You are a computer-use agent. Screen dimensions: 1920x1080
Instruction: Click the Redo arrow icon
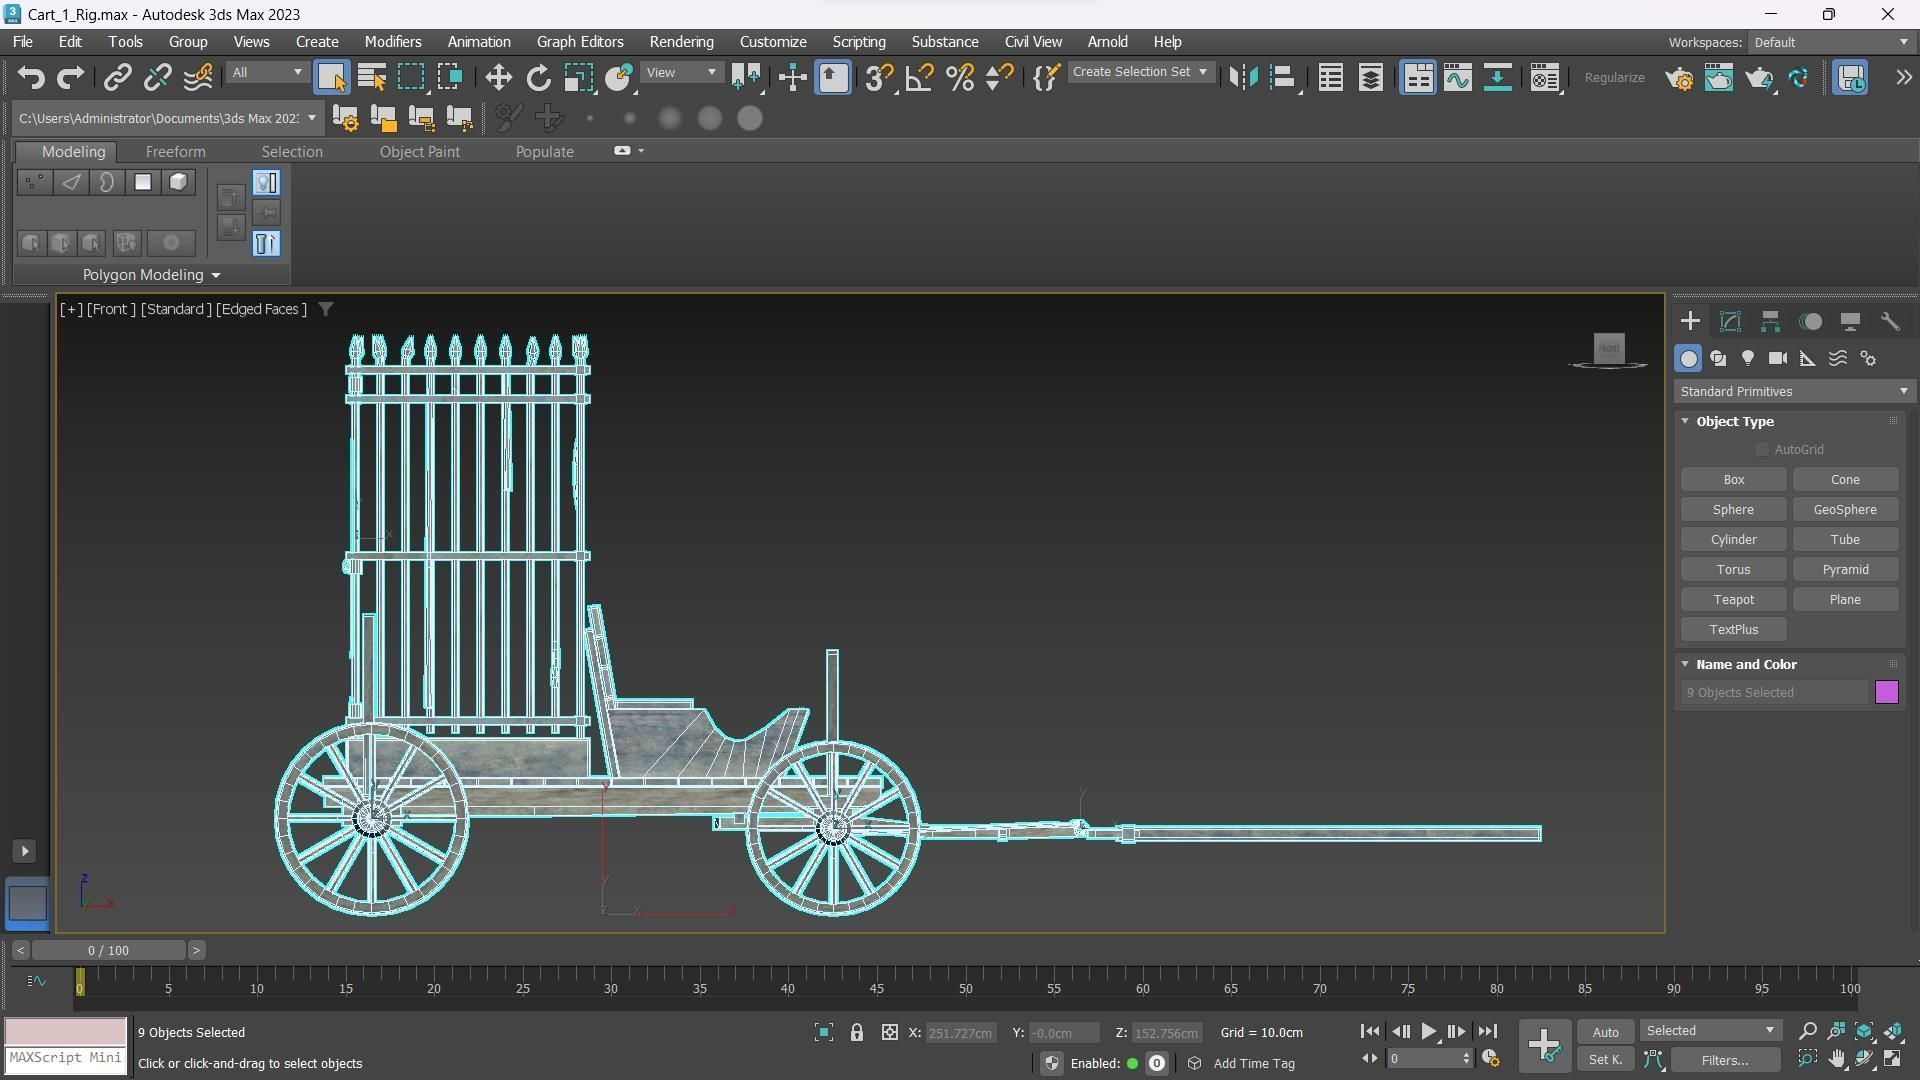70,78
